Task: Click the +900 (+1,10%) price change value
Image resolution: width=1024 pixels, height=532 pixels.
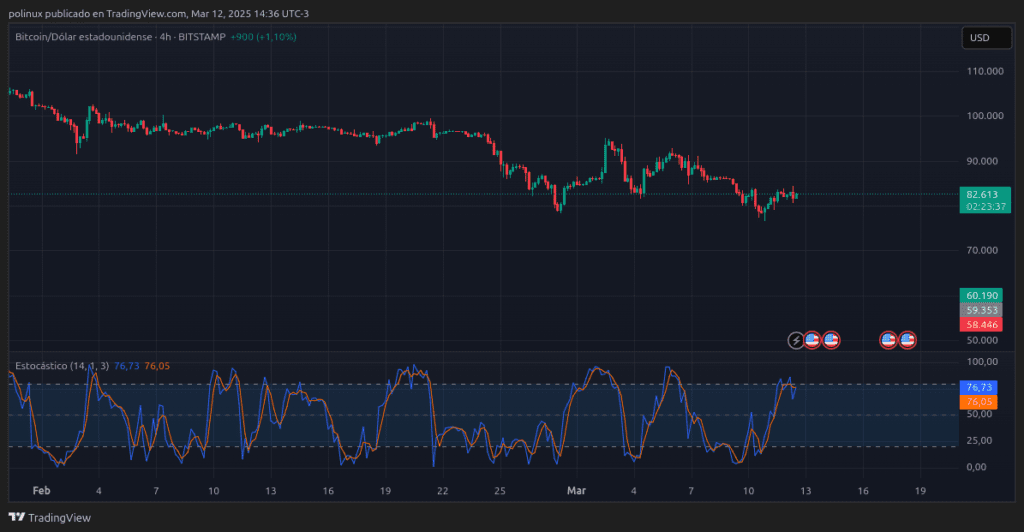Action: tap(263, 37)
